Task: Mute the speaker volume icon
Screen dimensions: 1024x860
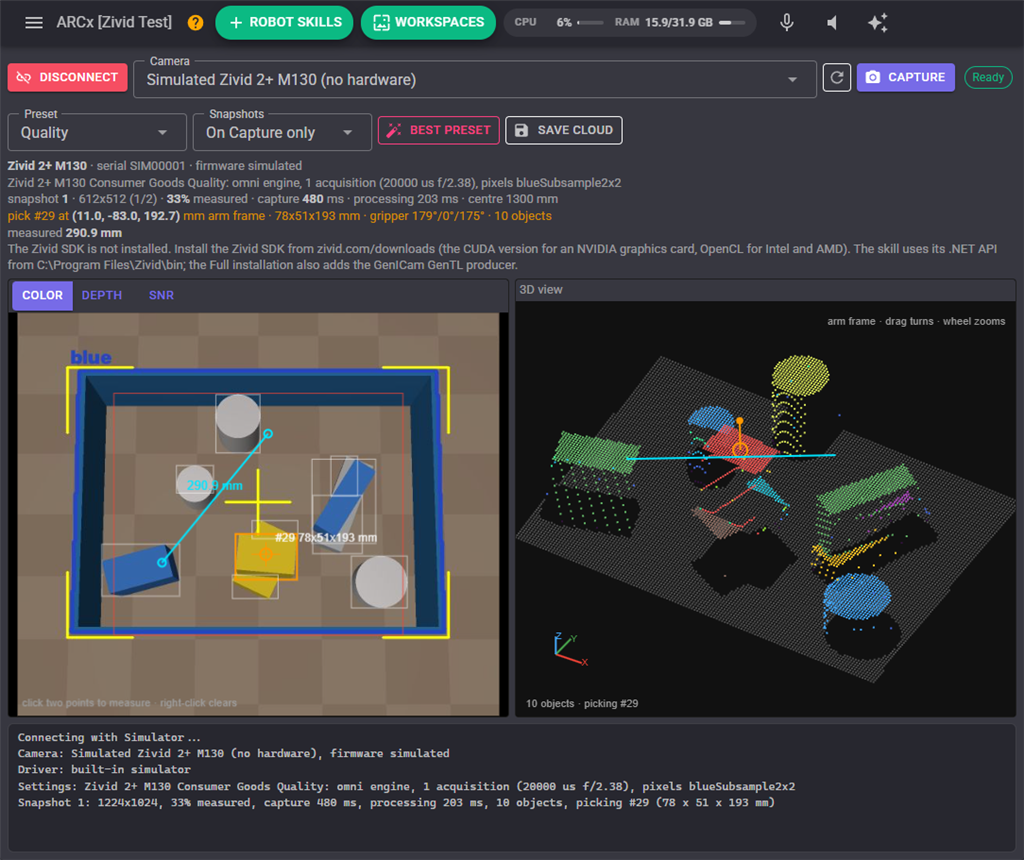Action: click(832, 23)
